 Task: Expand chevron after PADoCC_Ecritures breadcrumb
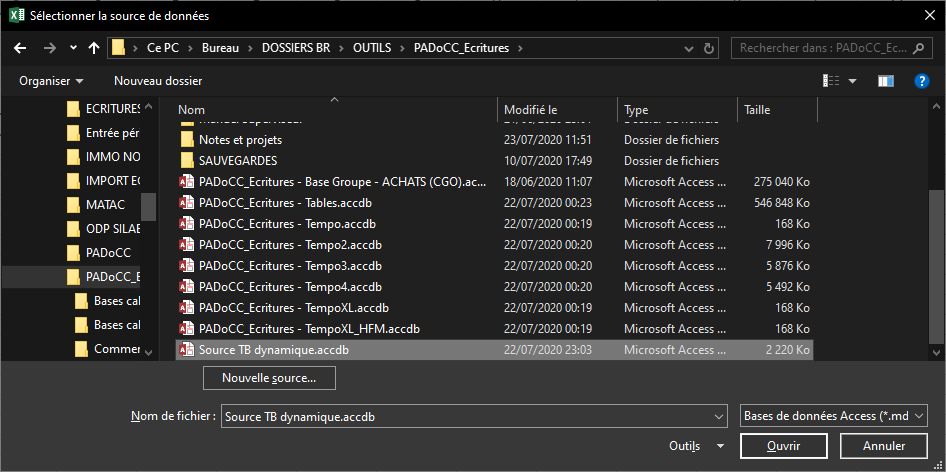coord(521,48)
